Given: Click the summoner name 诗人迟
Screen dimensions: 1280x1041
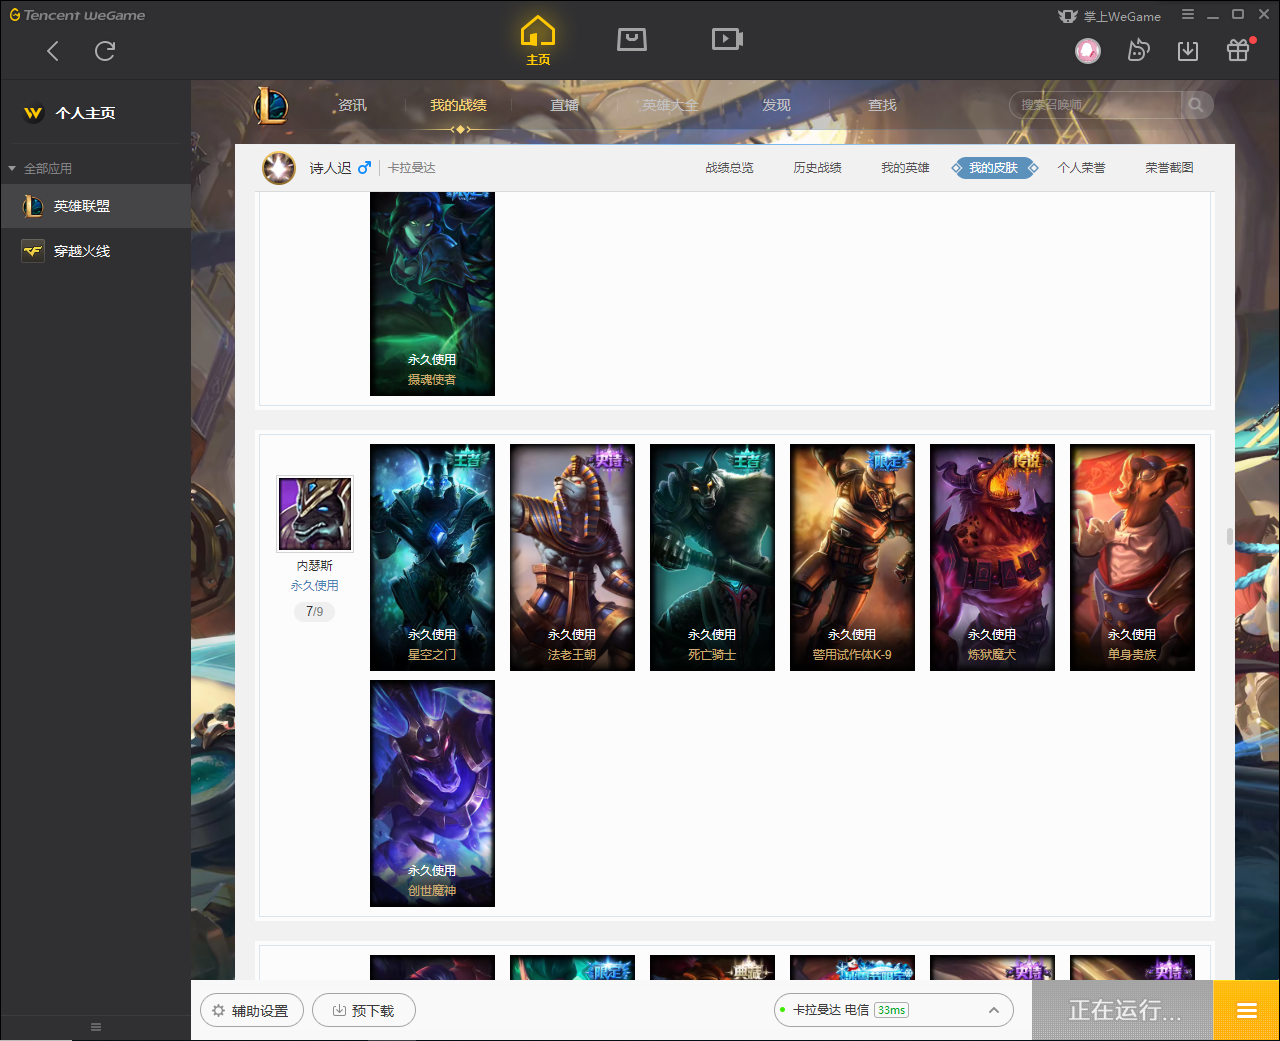Looking at the screenshot, I should pyautogui.click(x=330, y=168).
